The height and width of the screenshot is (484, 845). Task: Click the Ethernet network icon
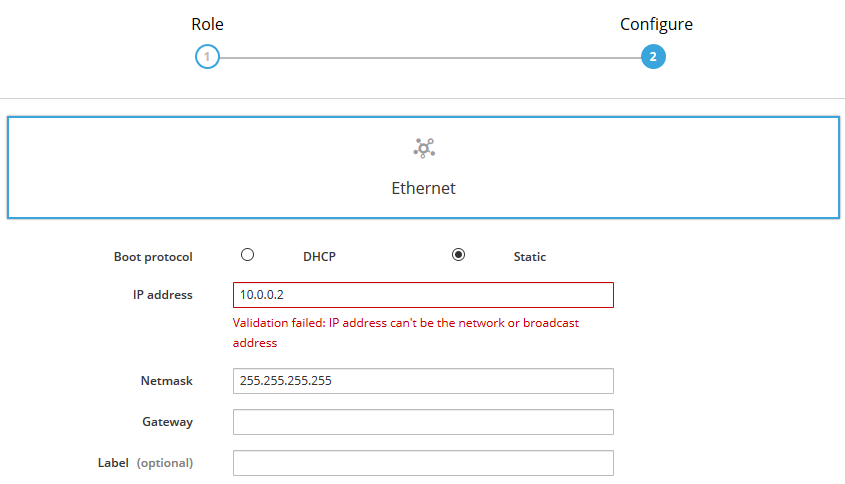(424, 149)
